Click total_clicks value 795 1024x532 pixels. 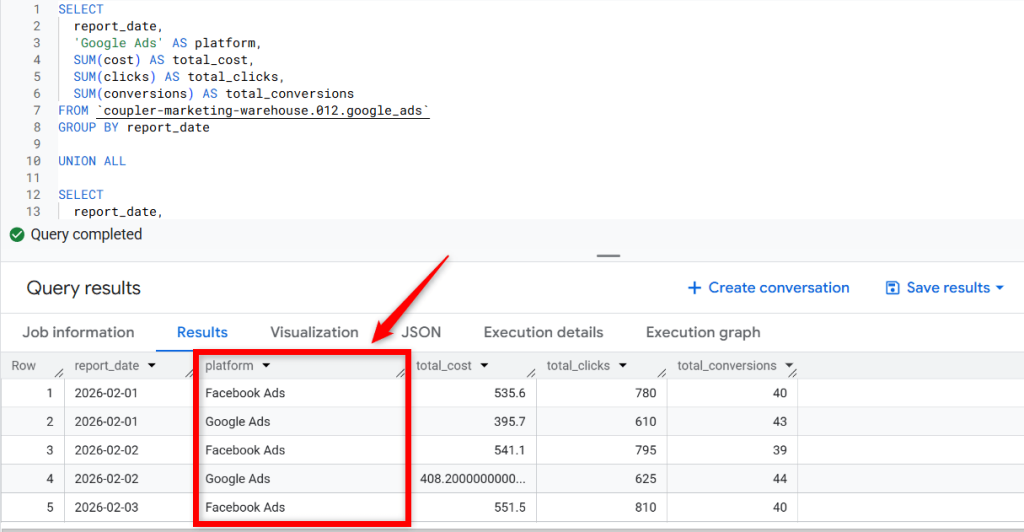(x=646, y=450)
